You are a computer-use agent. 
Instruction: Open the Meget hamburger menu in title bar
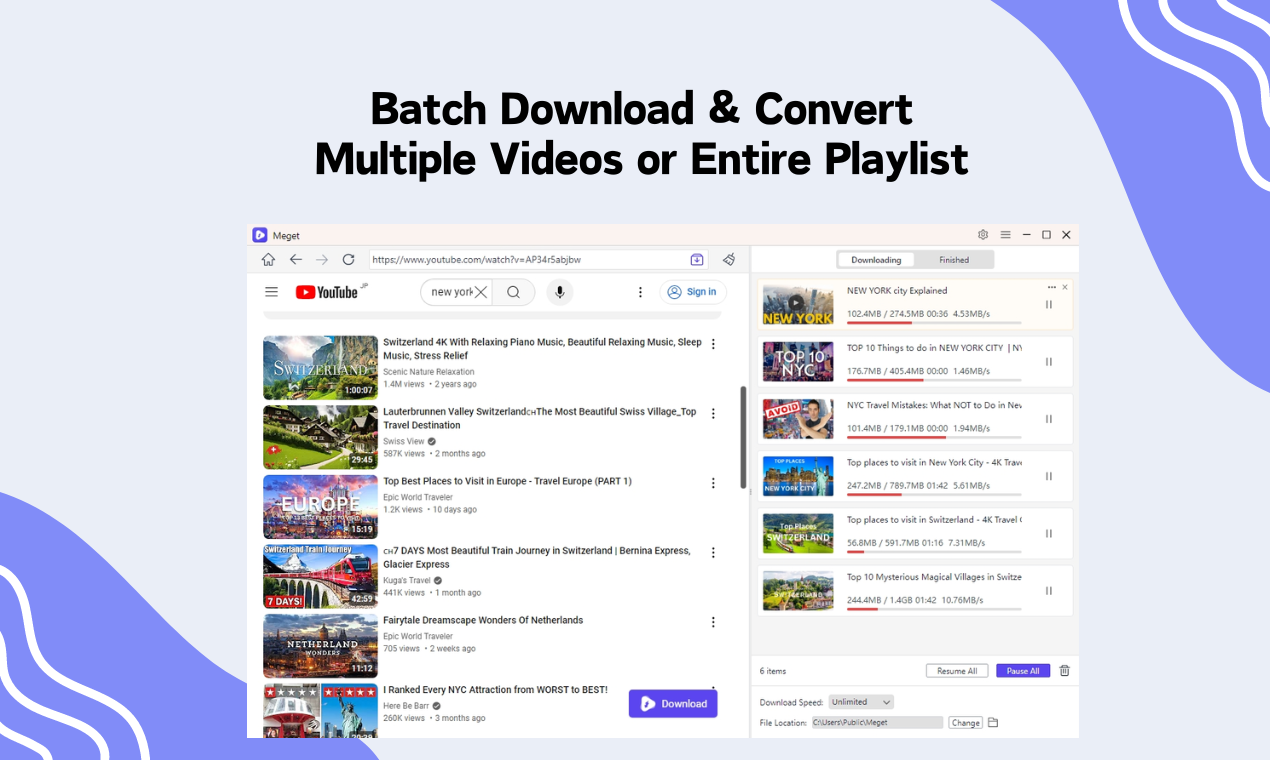coord(1005,235)
